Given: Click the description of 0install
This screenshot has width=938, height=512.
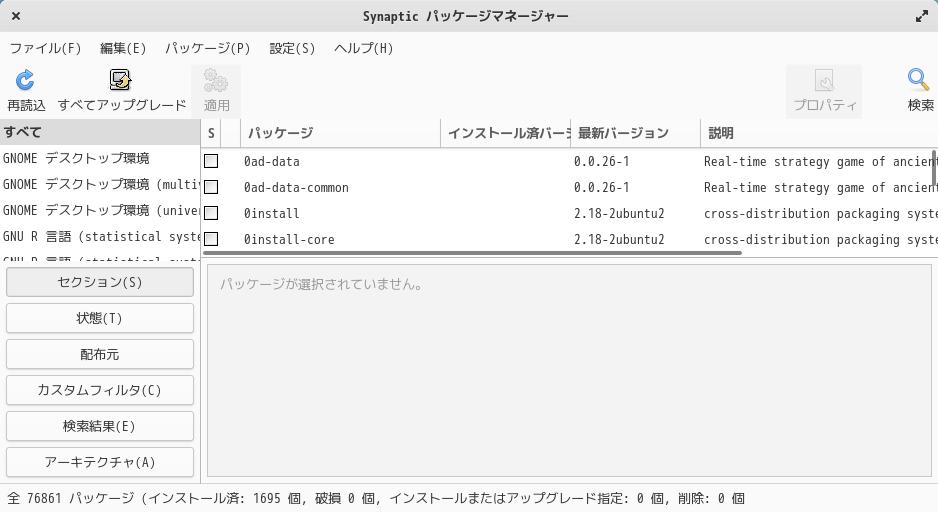Looking at the screenshot, I should [821, 214].
